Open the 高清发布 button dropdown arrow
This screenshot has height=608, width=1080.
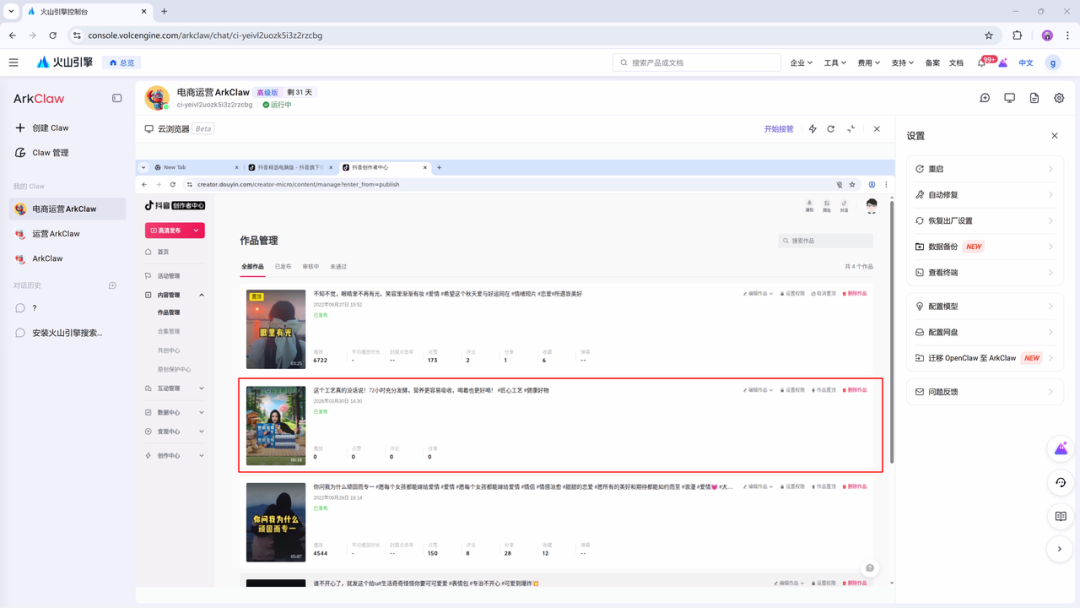196,230
